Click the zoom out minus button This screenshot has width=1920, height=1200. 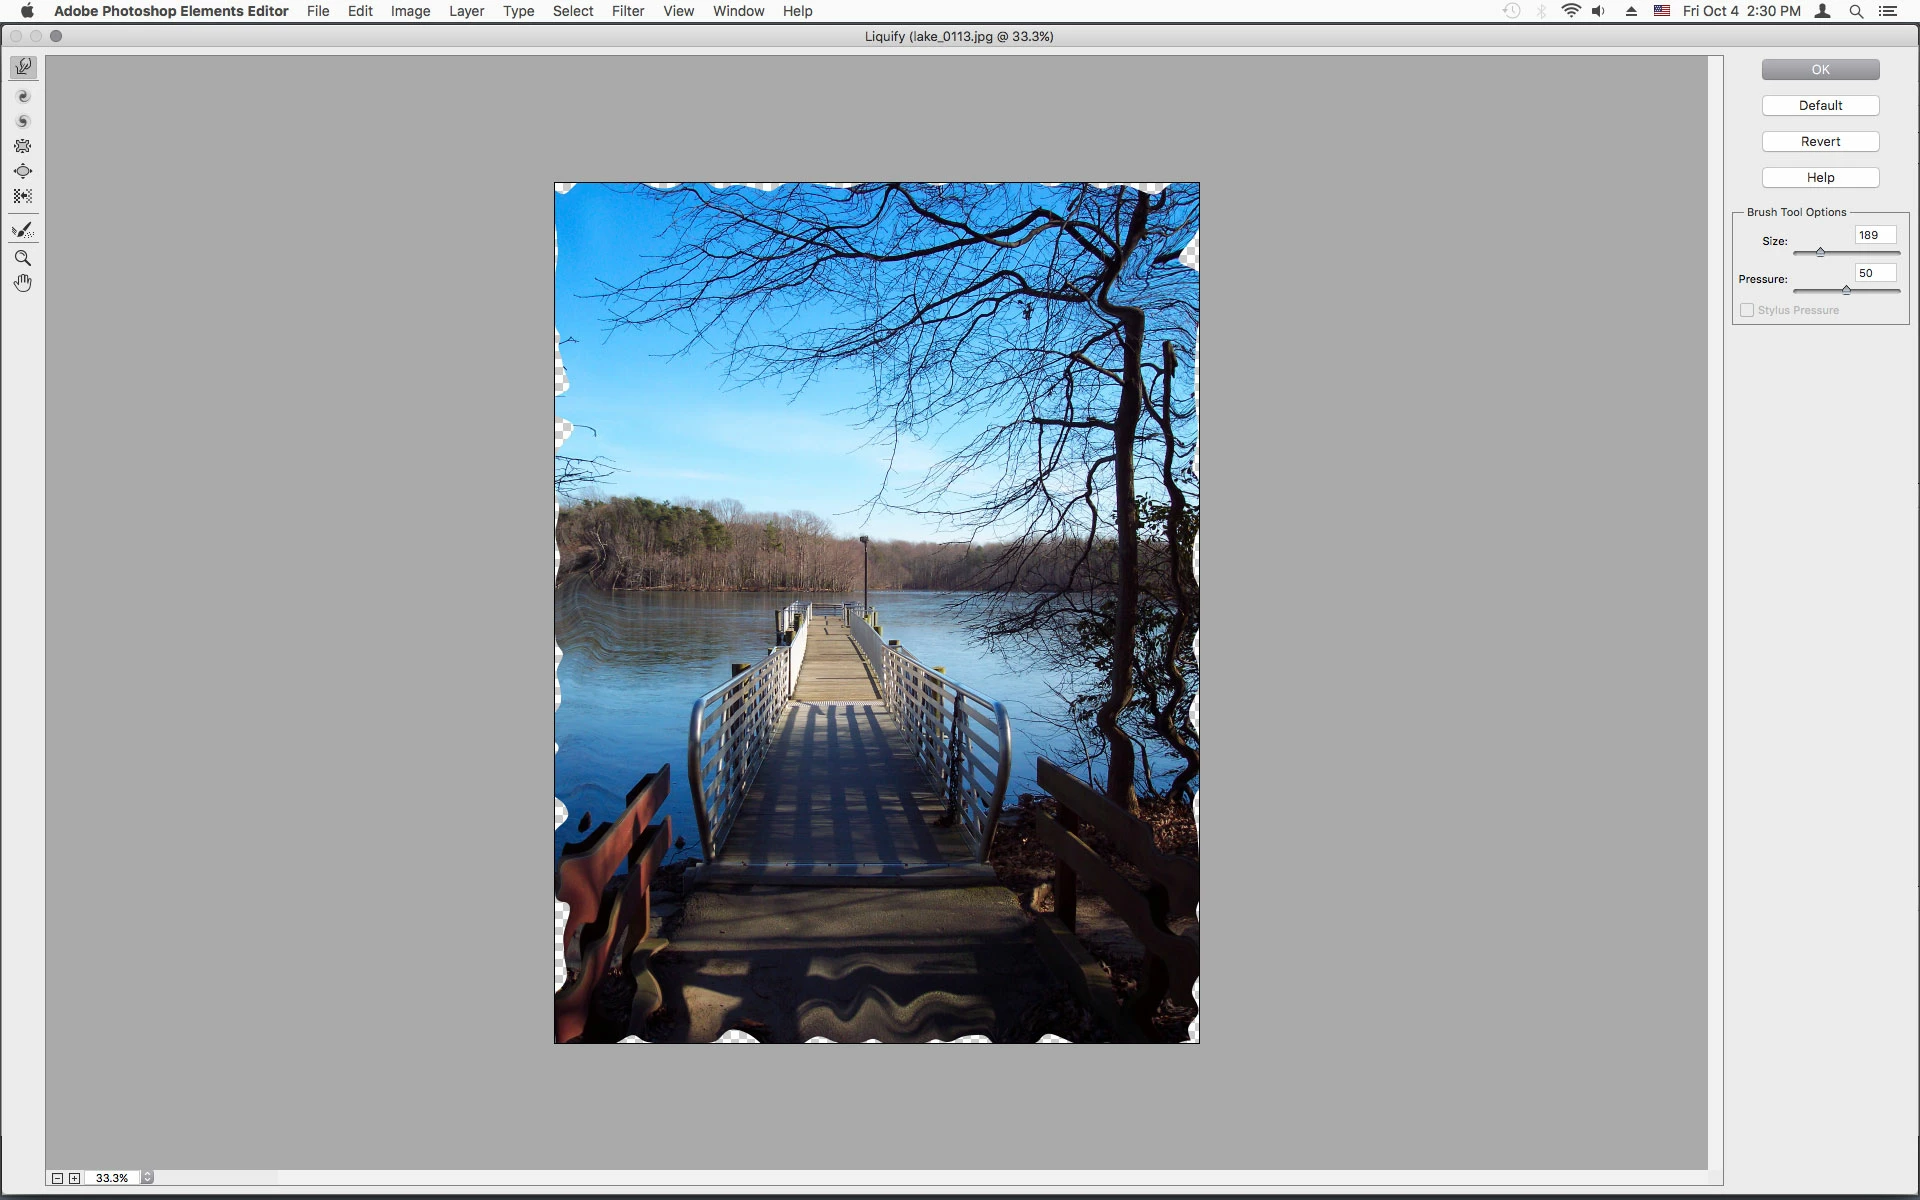pos(57,1178)
